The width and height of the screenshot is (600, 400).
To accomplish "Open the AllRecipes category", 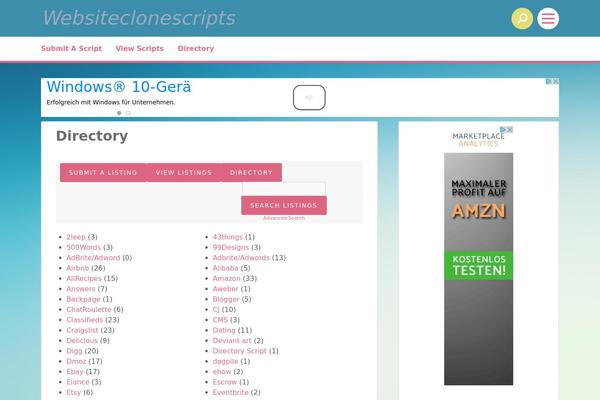I will click(84, 279).
